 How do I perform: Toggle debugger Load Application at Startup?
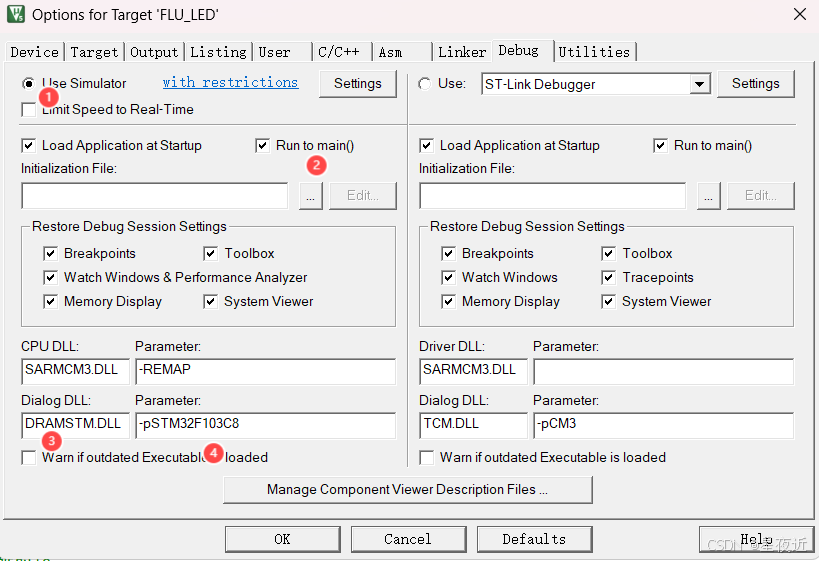point(427,145)
